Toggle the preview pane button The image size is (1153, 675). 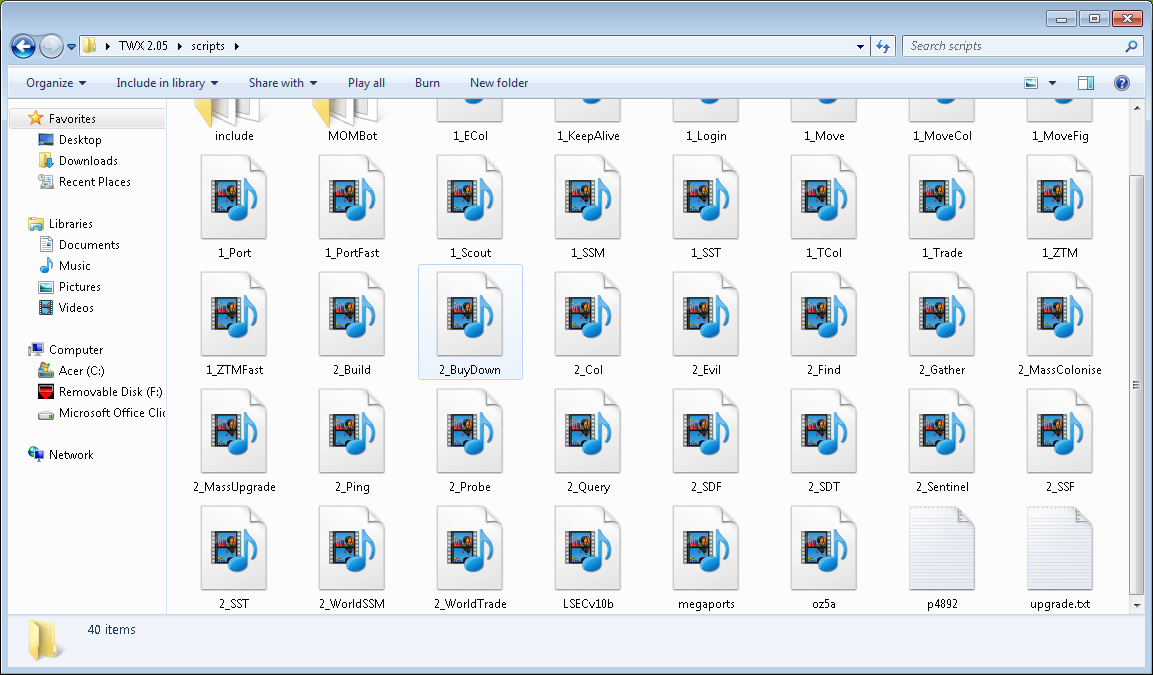1086,83
